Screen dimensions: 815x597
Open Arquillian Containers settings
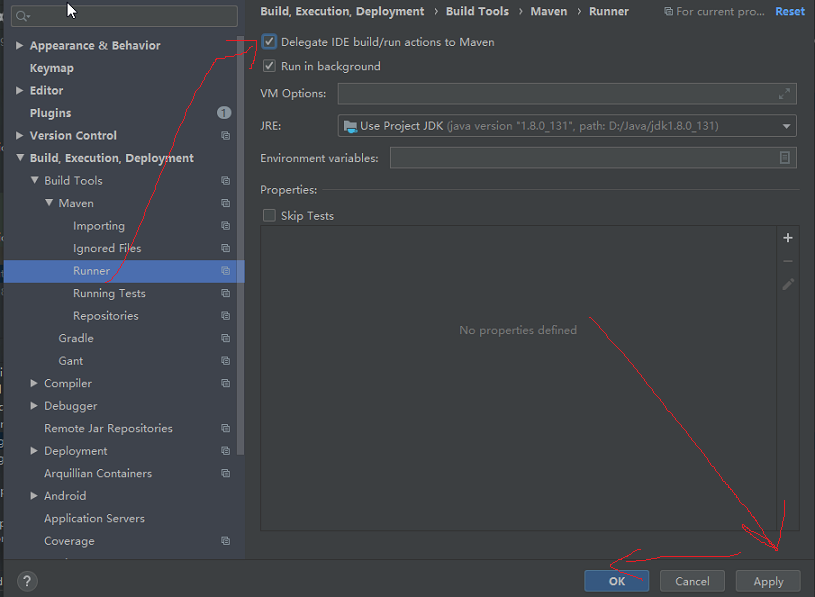(98, 473)
